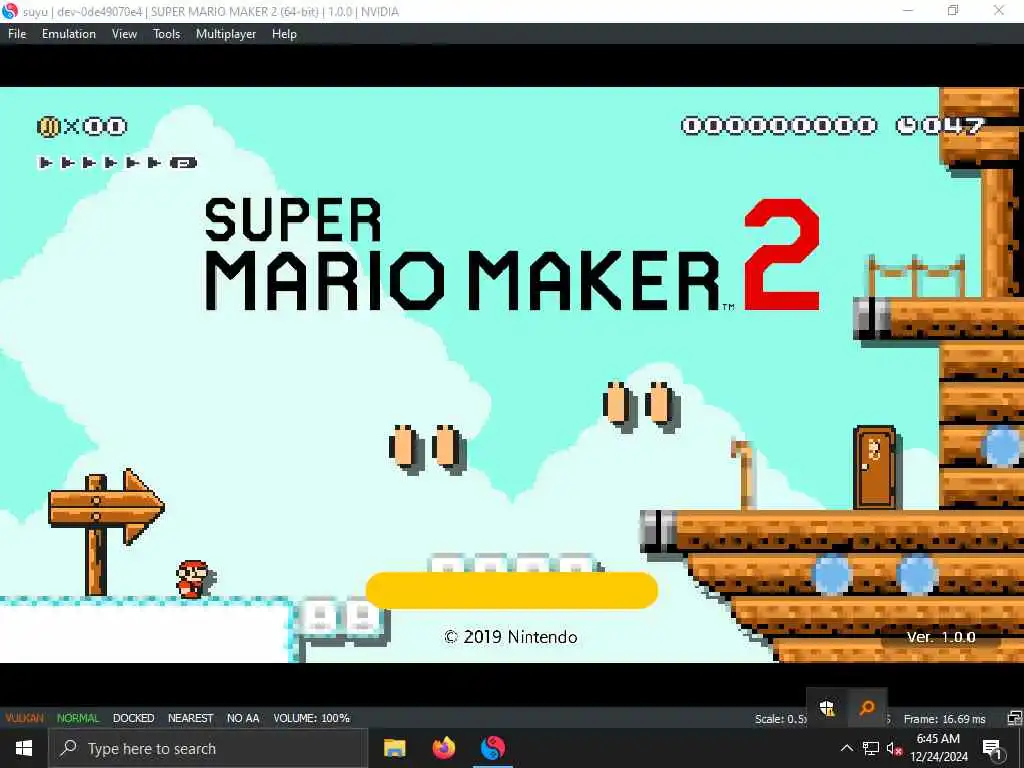
Task: Click the muted speaker tray icon
Action: (x=894, y=748)
